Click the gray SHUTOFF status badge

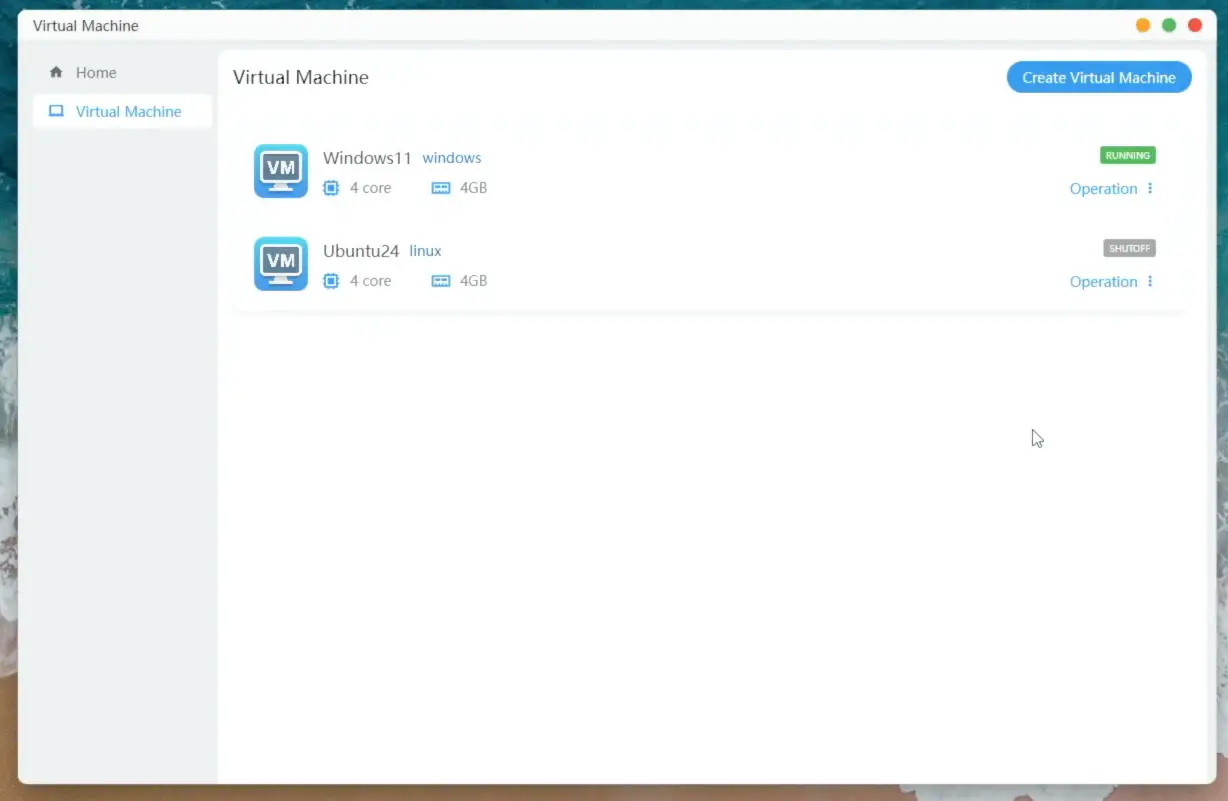1129,248
